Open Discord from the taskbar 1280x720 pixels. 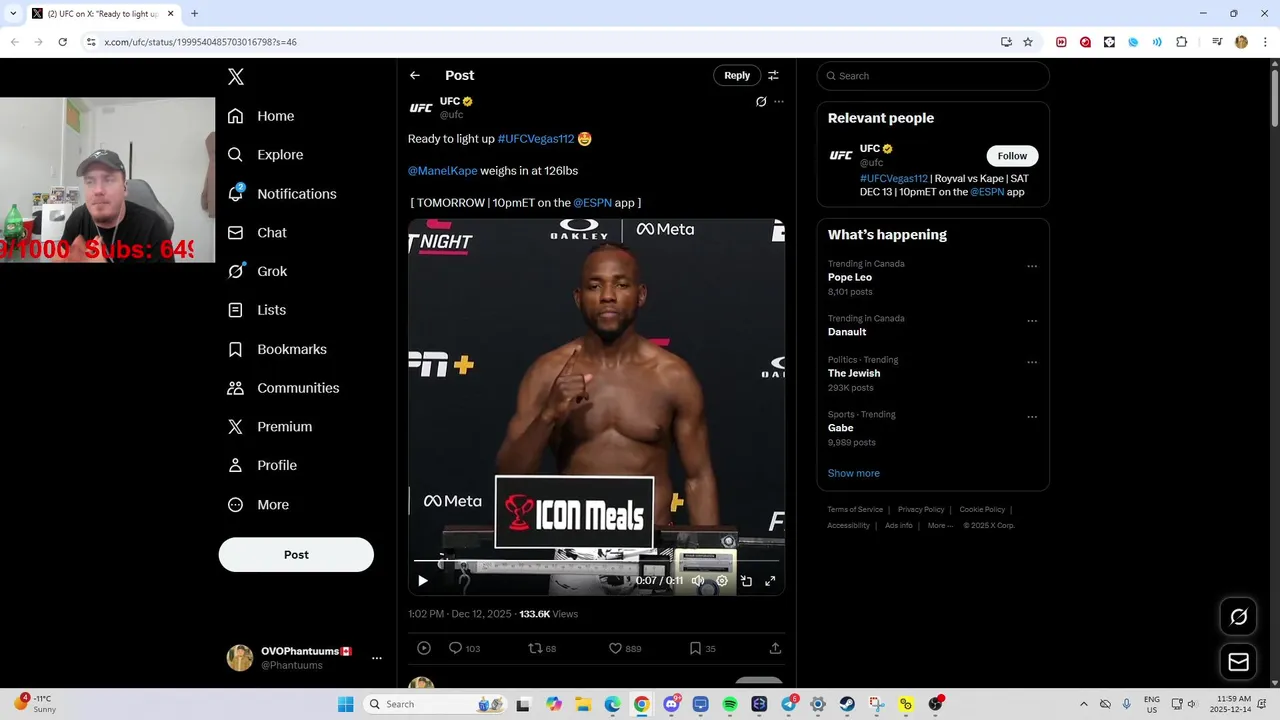tap(671, 704)
